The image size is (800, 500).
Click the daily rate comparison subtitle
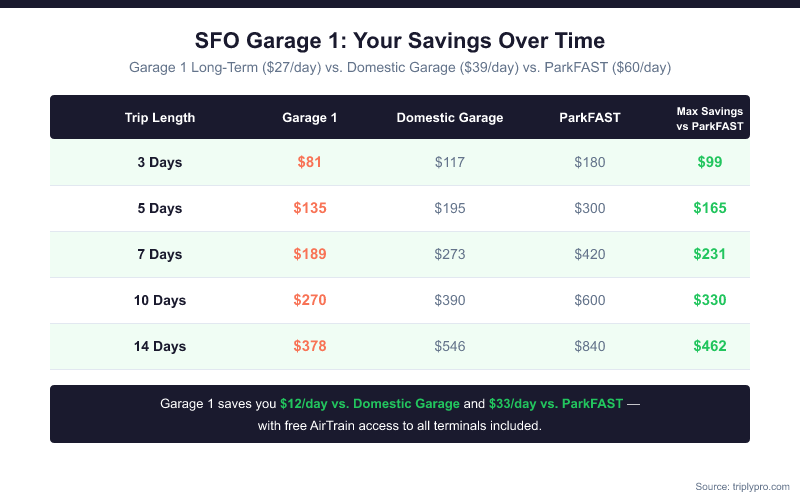click(x=400, y=68)
